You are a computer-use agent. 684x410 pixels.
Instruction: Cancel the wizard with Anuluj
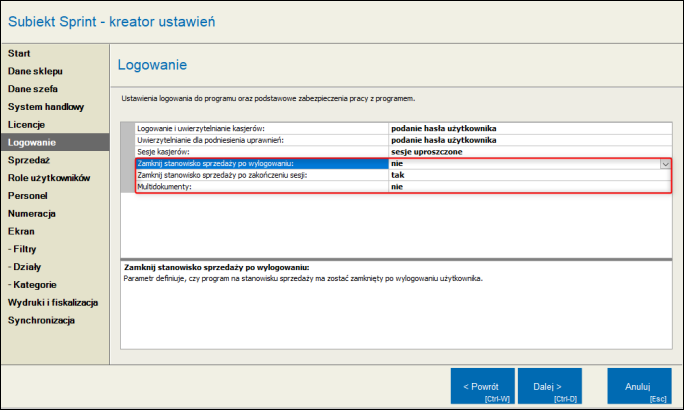[x=638, y=386]
